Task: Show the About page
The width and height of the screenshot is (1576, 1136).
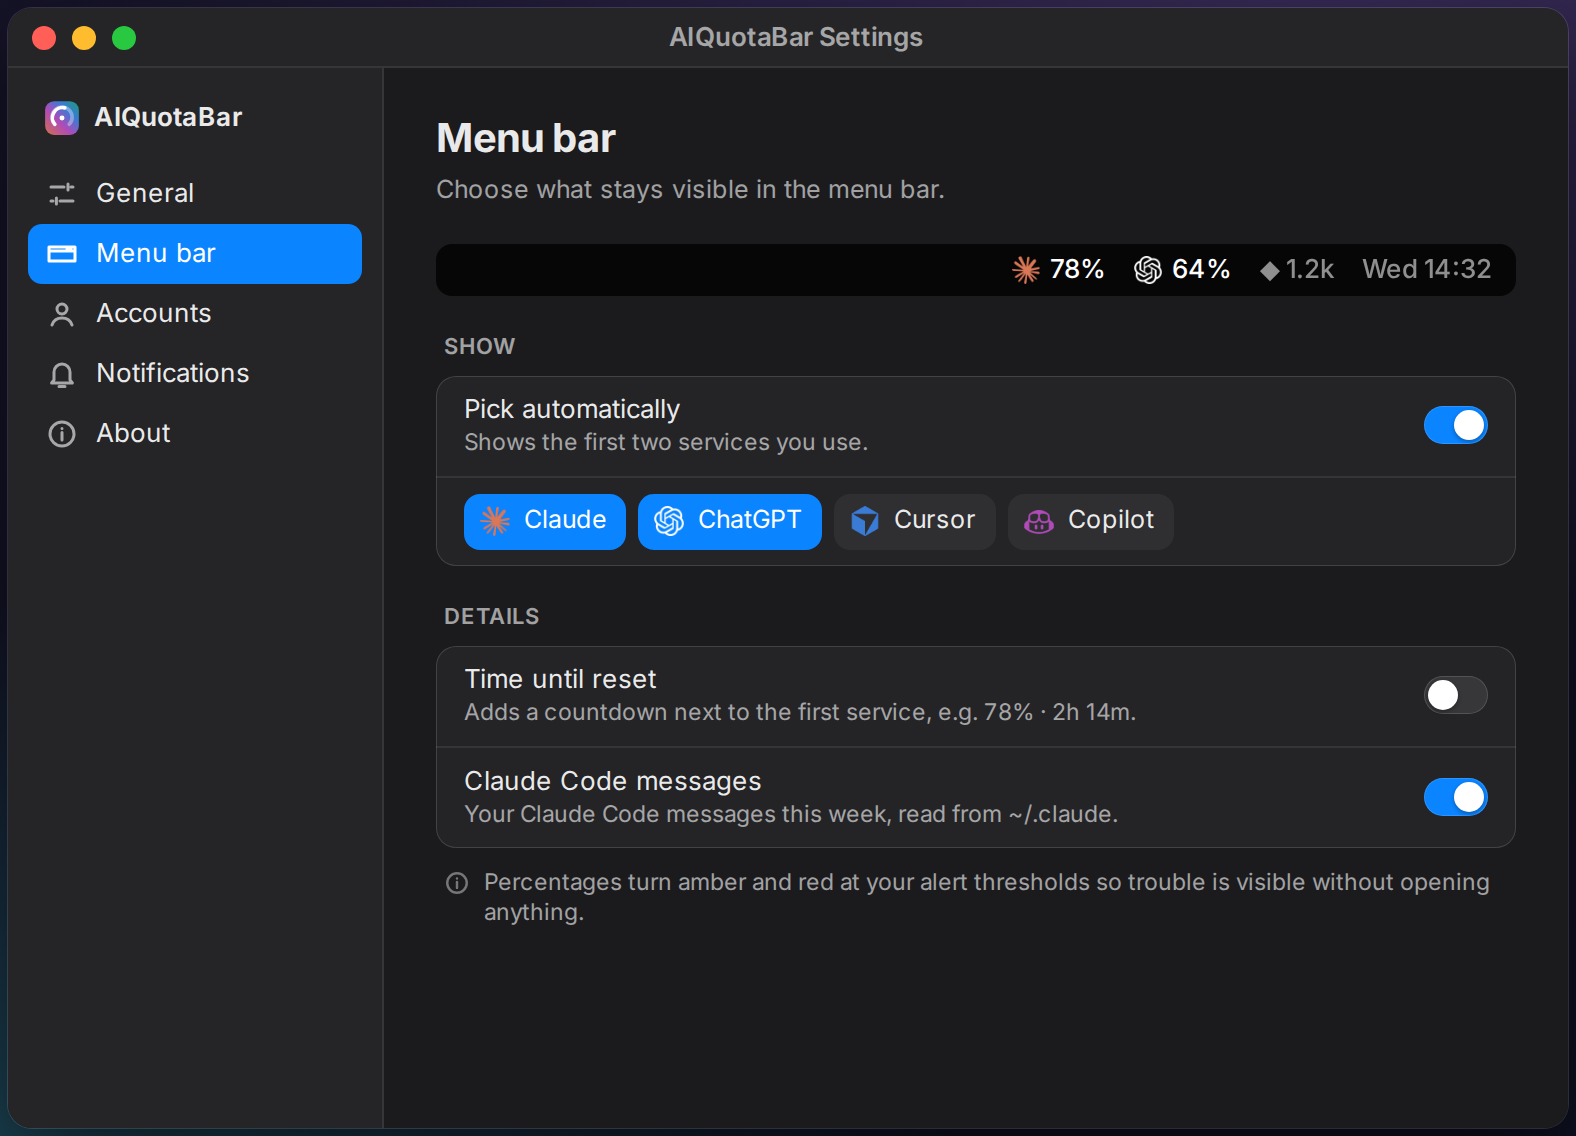Action: tap(195, 434)
